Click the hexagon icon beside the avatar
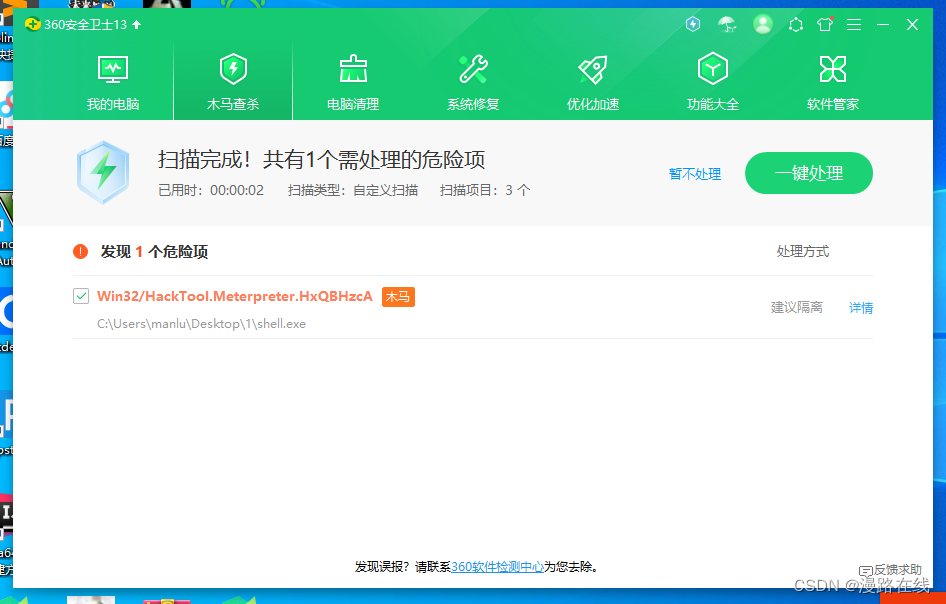946x604 pixels. 796,25
